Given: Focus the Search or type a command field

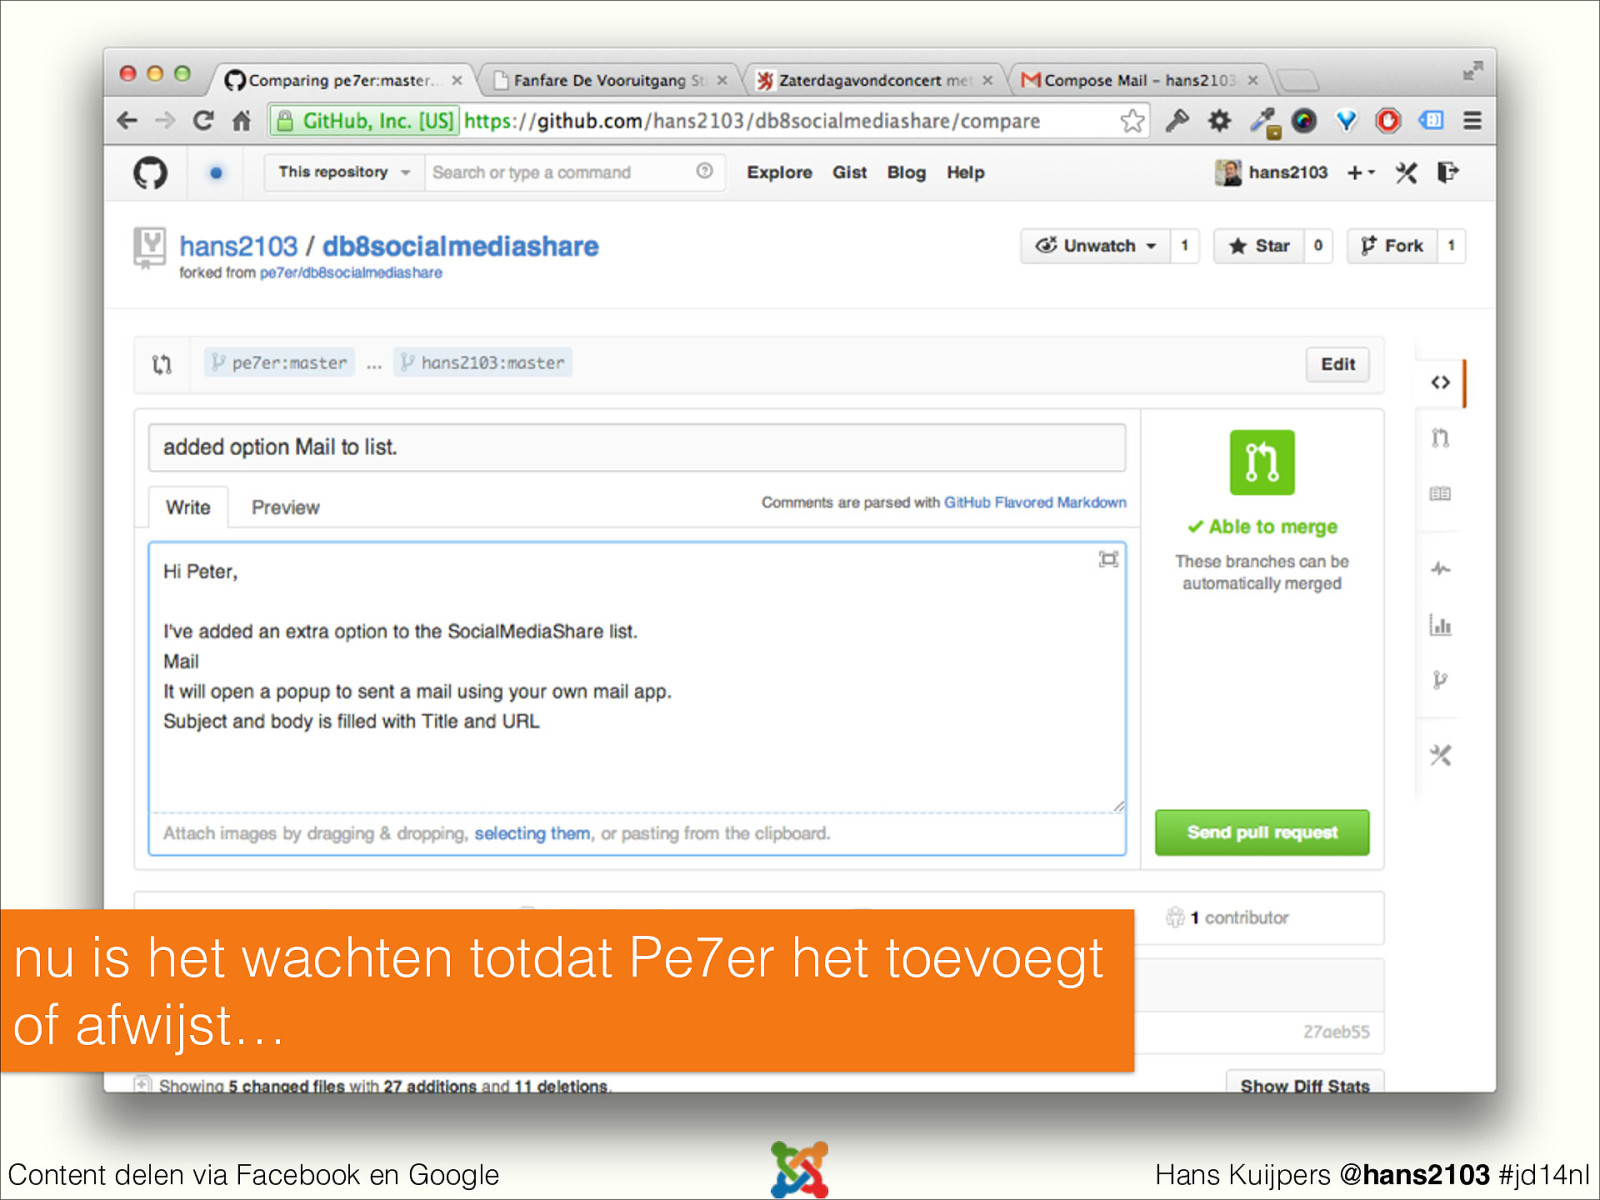Looking at the screenshot, I should point(574,172).
